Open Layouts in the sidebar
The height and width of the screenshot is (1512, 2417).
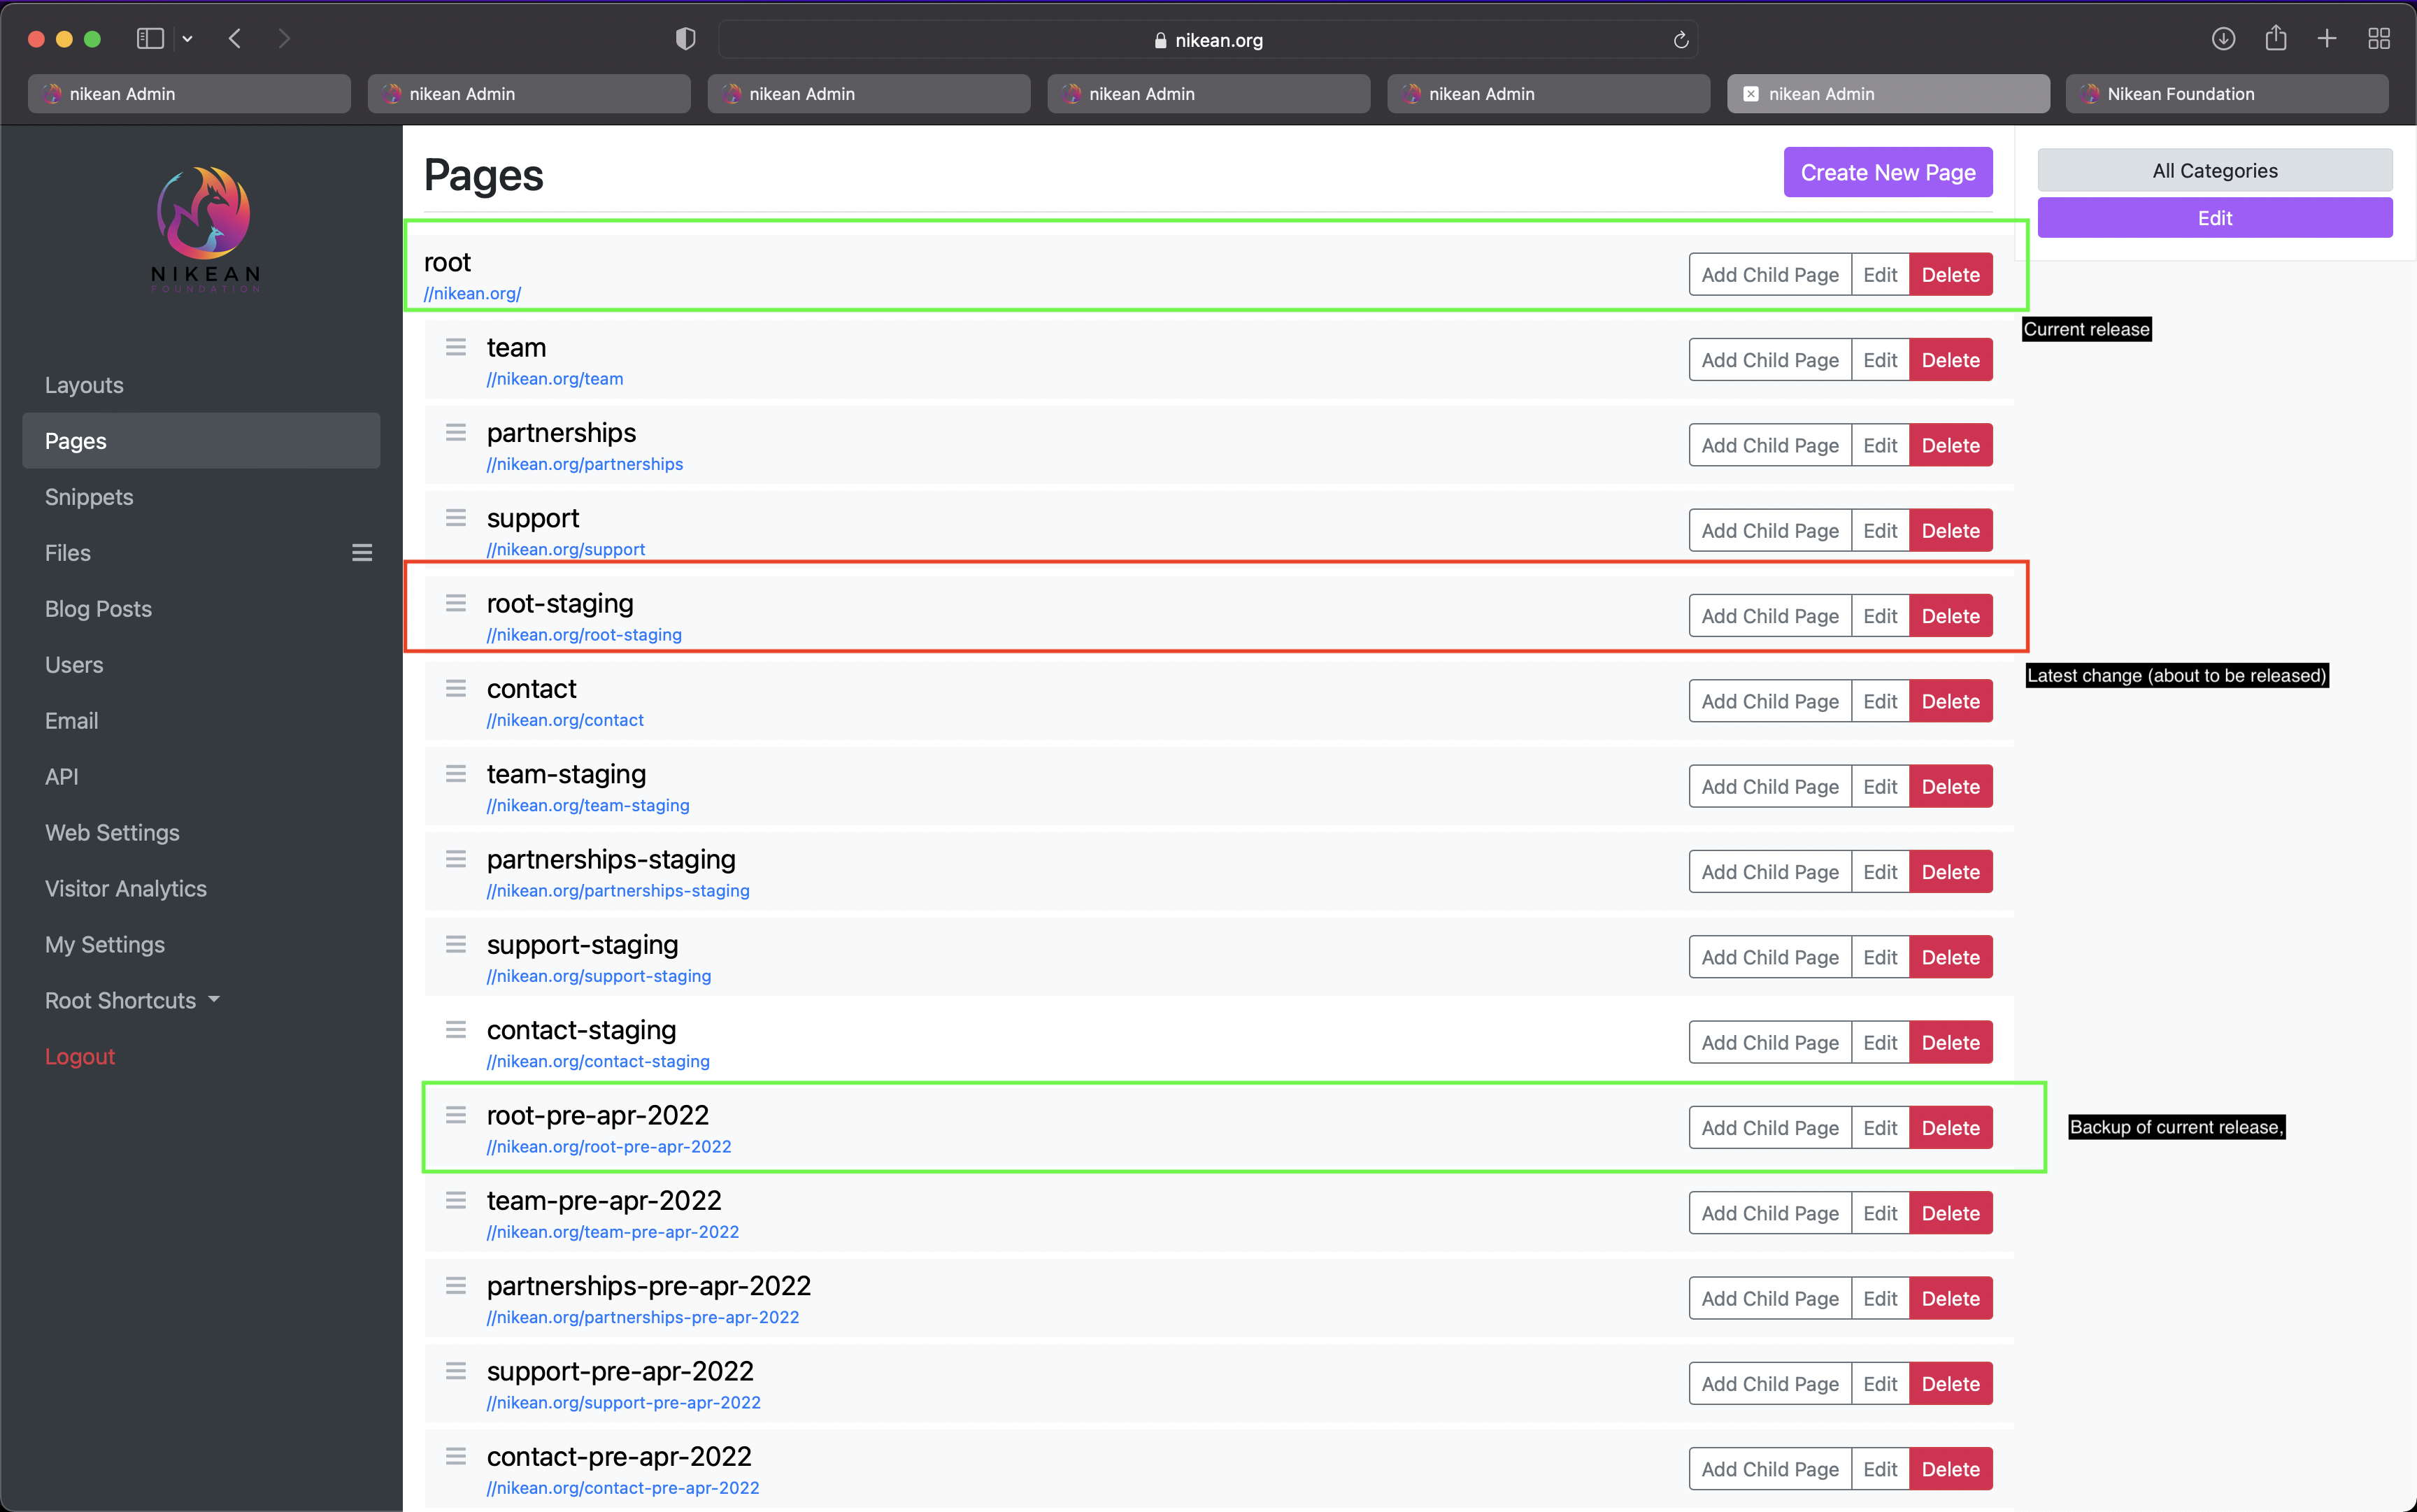point(84,385)
